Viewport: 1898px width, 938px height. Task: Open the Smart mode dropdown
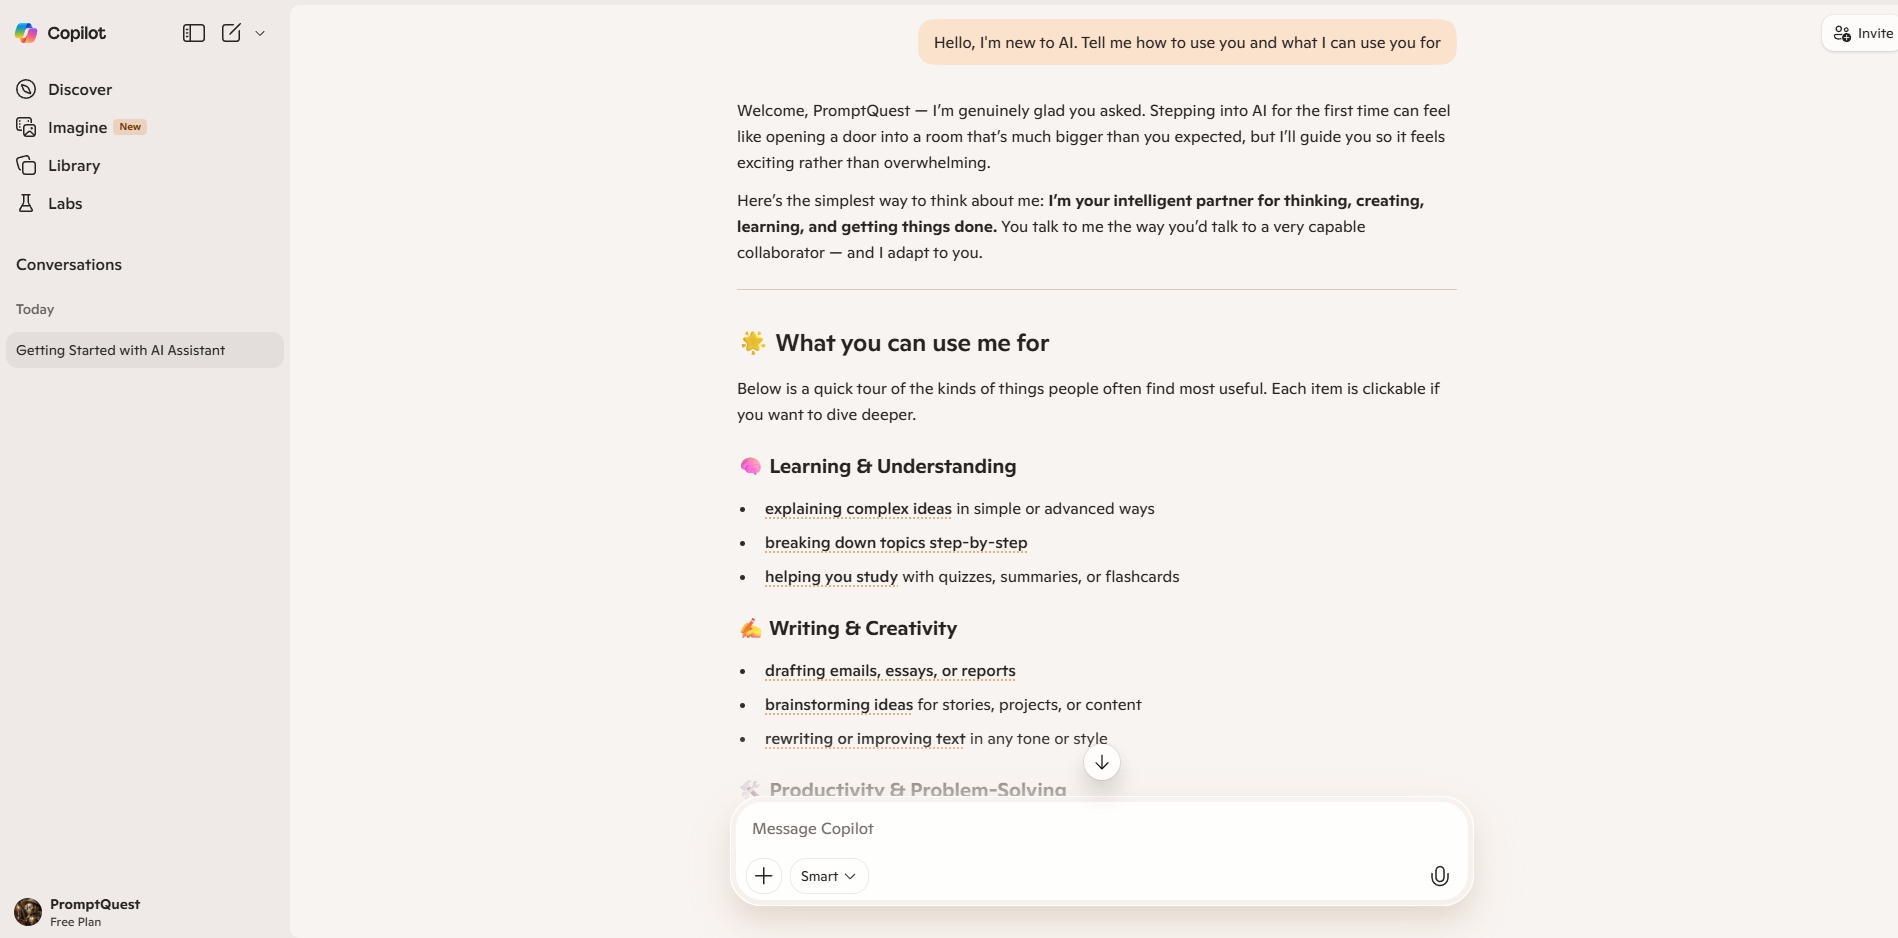point(828,876)
